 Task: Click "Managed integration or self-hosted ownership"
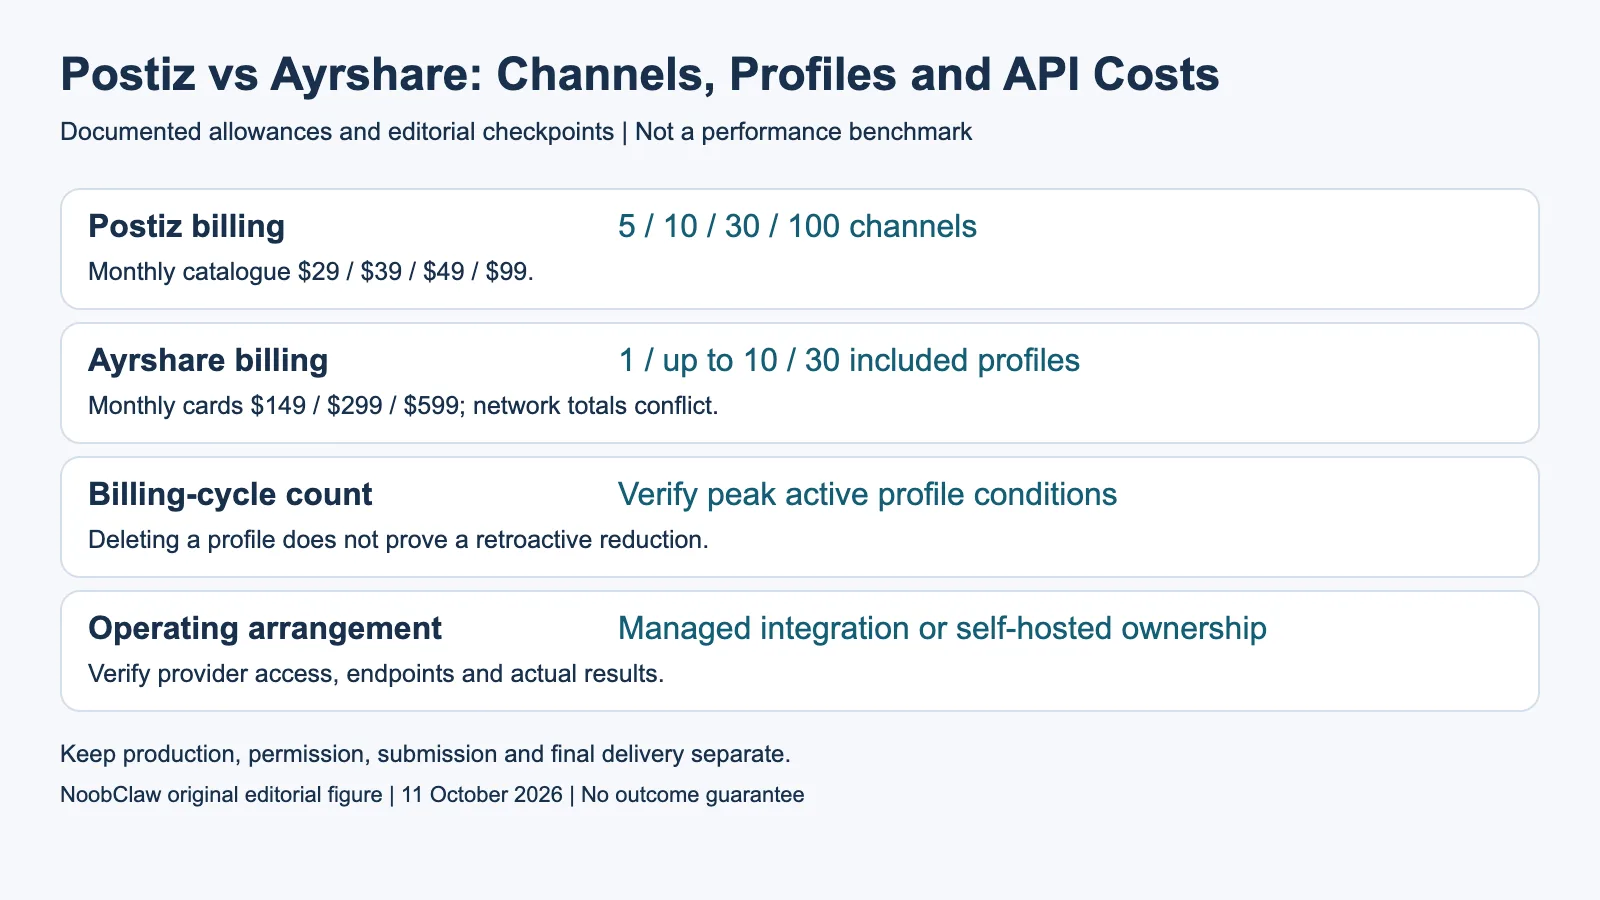tap(942, 628)
